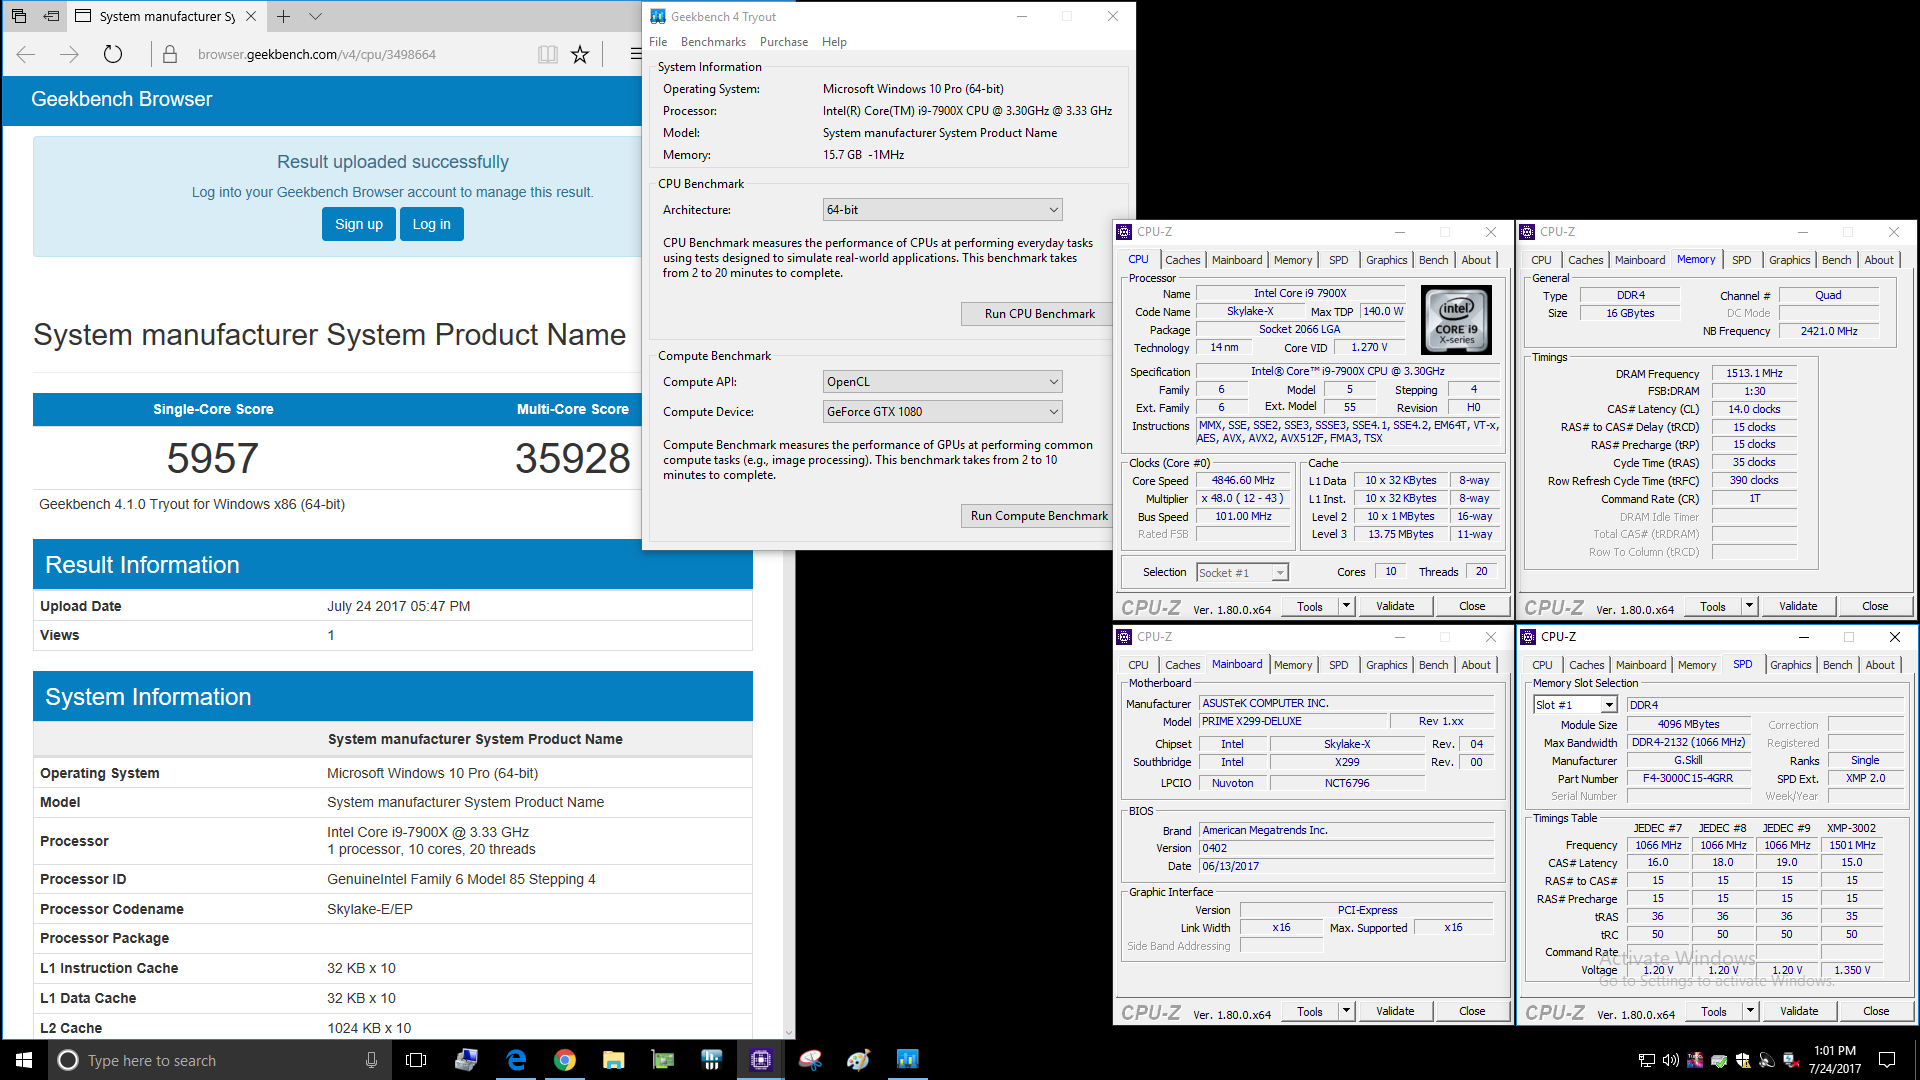Click Run CPU Benchmark button

1039,314
